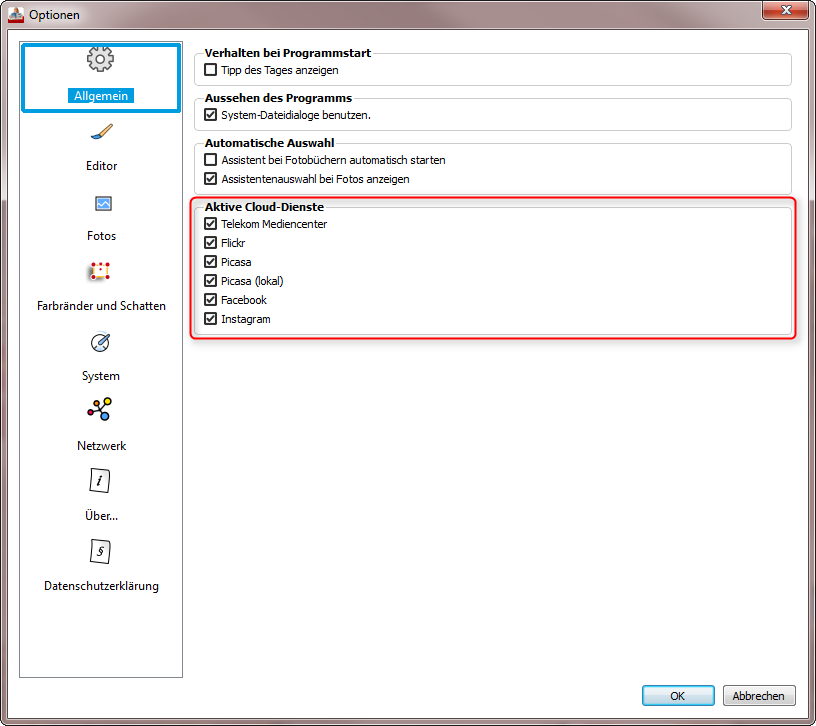The image size is (816, 726).
Task: Enable Assistent bei Fotobüchern automatisch starten
Action: tap(210, 159)
